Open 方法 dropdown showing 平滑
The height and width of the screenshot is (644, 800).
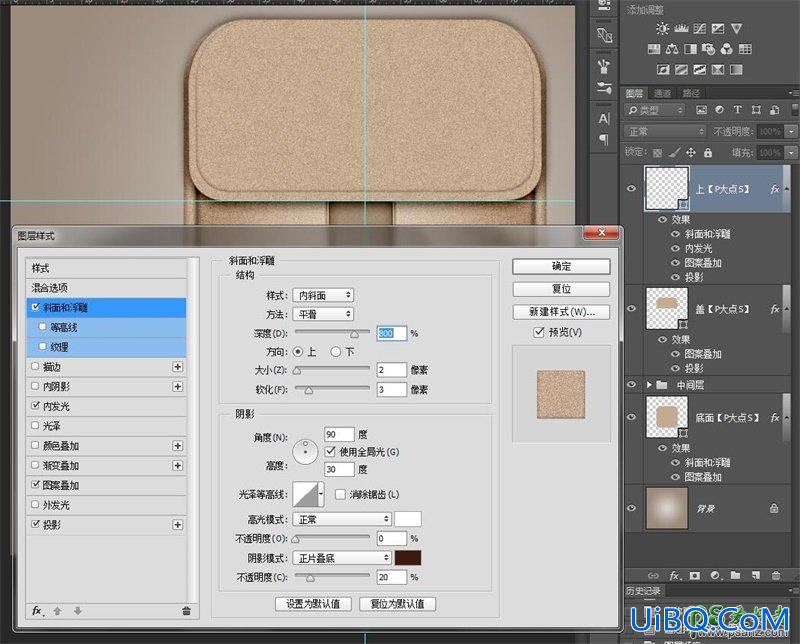[x=323, y=314]
